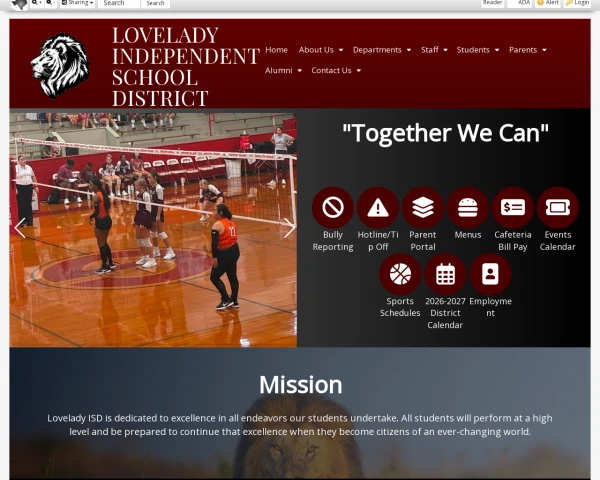
Task: Open the 2026-2027 District Calendar icon
Action: [x=445, y=274]
